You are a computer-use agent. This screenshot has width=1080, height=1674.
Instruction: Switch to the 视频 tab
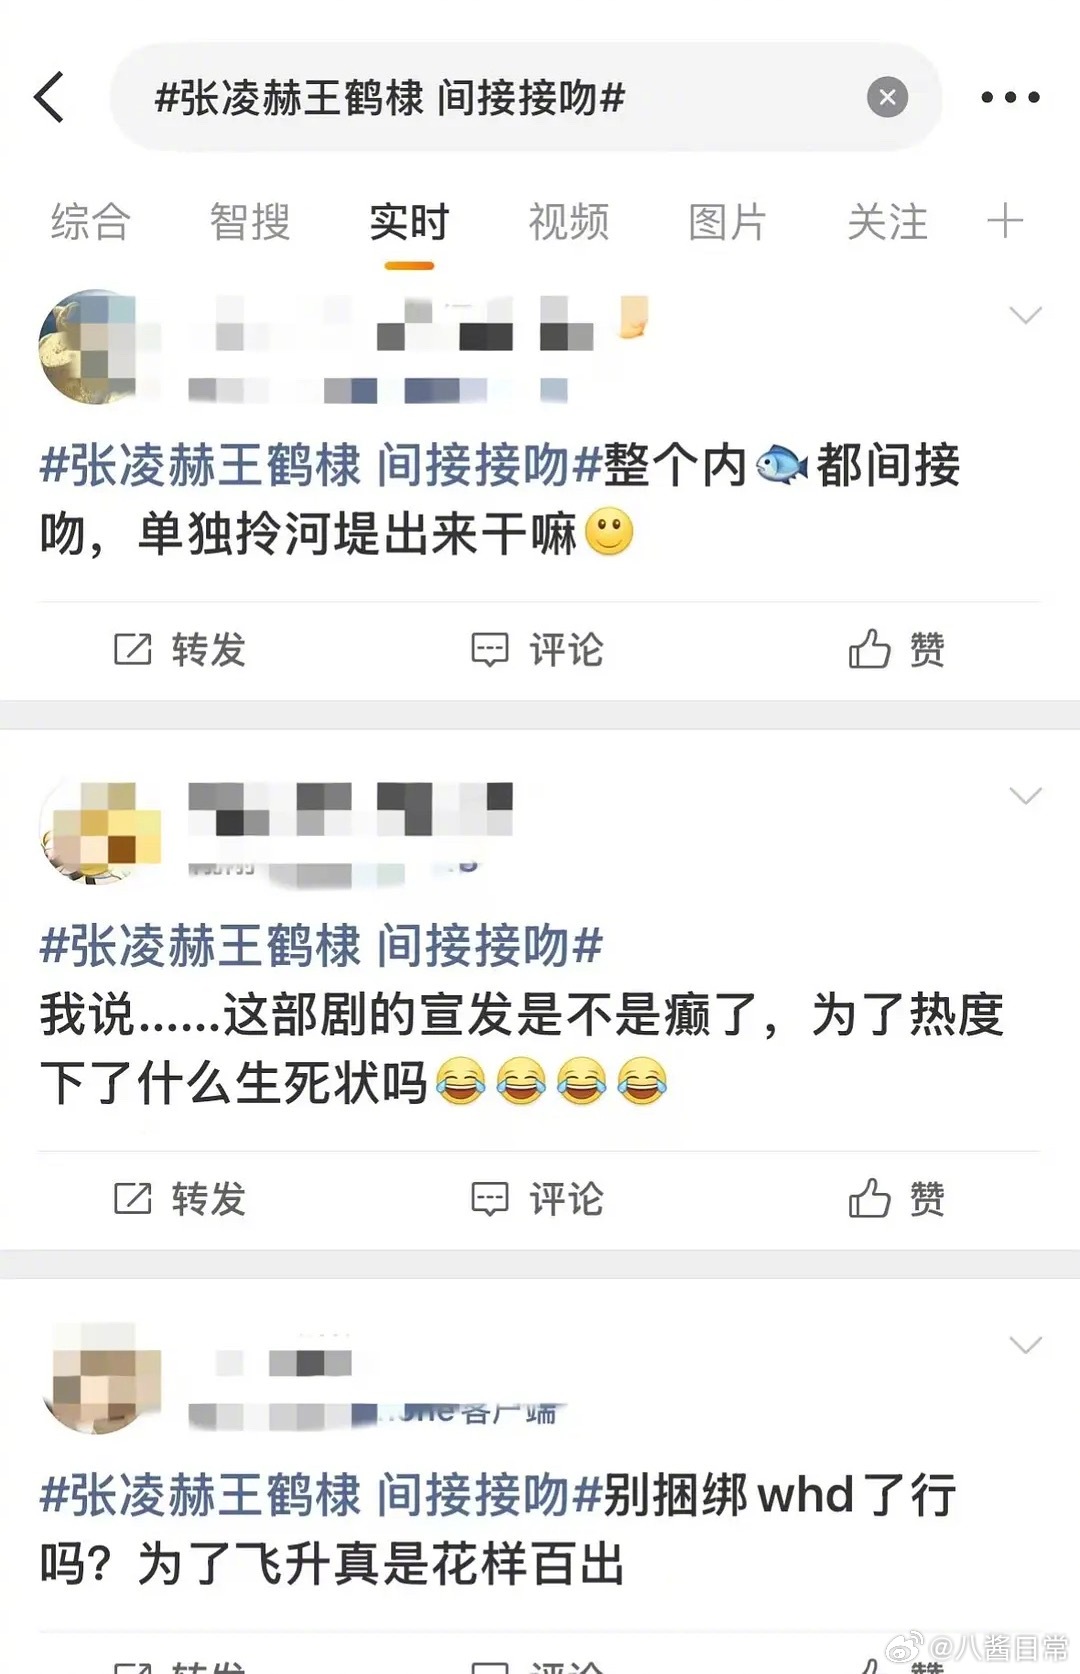click(568, 222)
